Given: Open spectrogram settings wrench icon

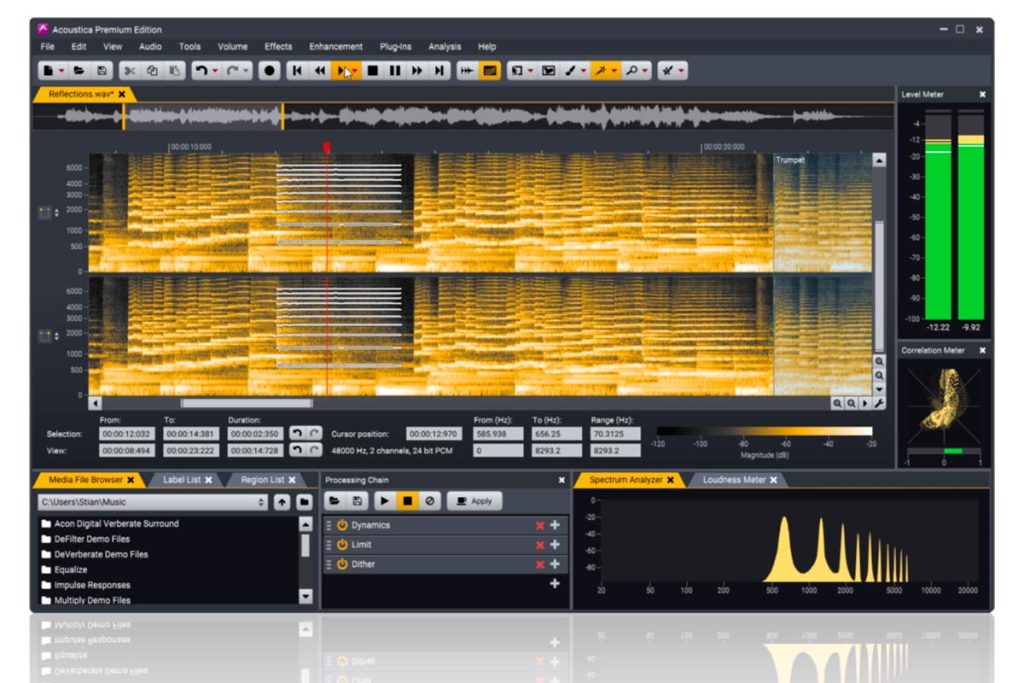Looking at the screenshot, I should pyautogui.click(x=879, y=404).
